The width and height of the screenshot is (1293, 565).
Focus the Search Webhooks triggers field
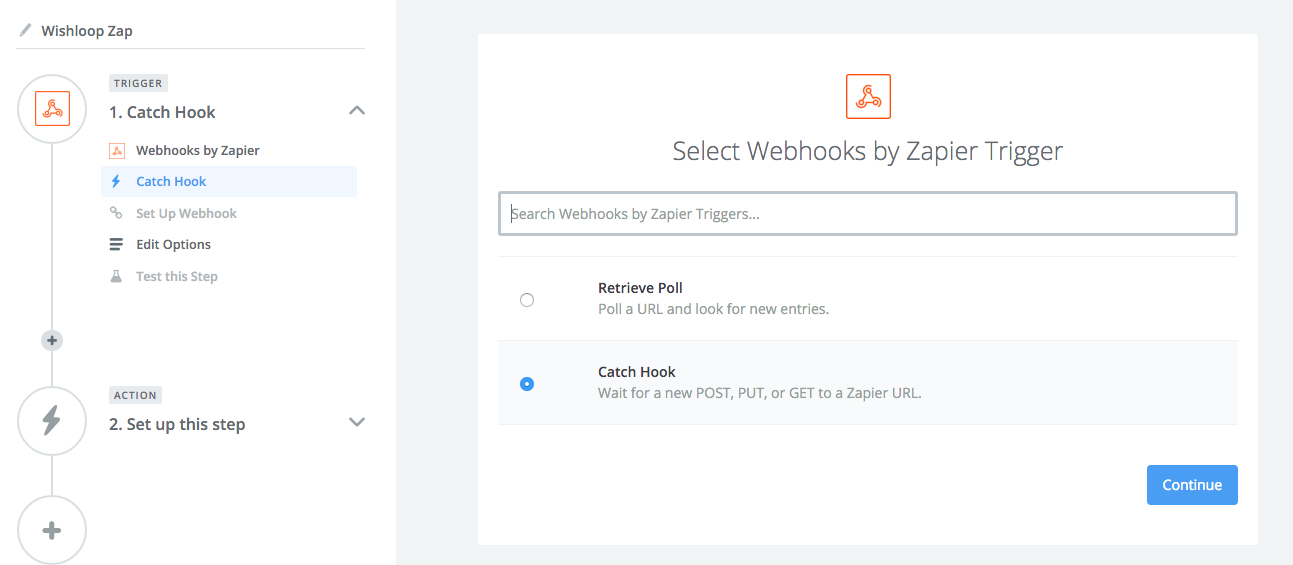(x=867, y=214)
